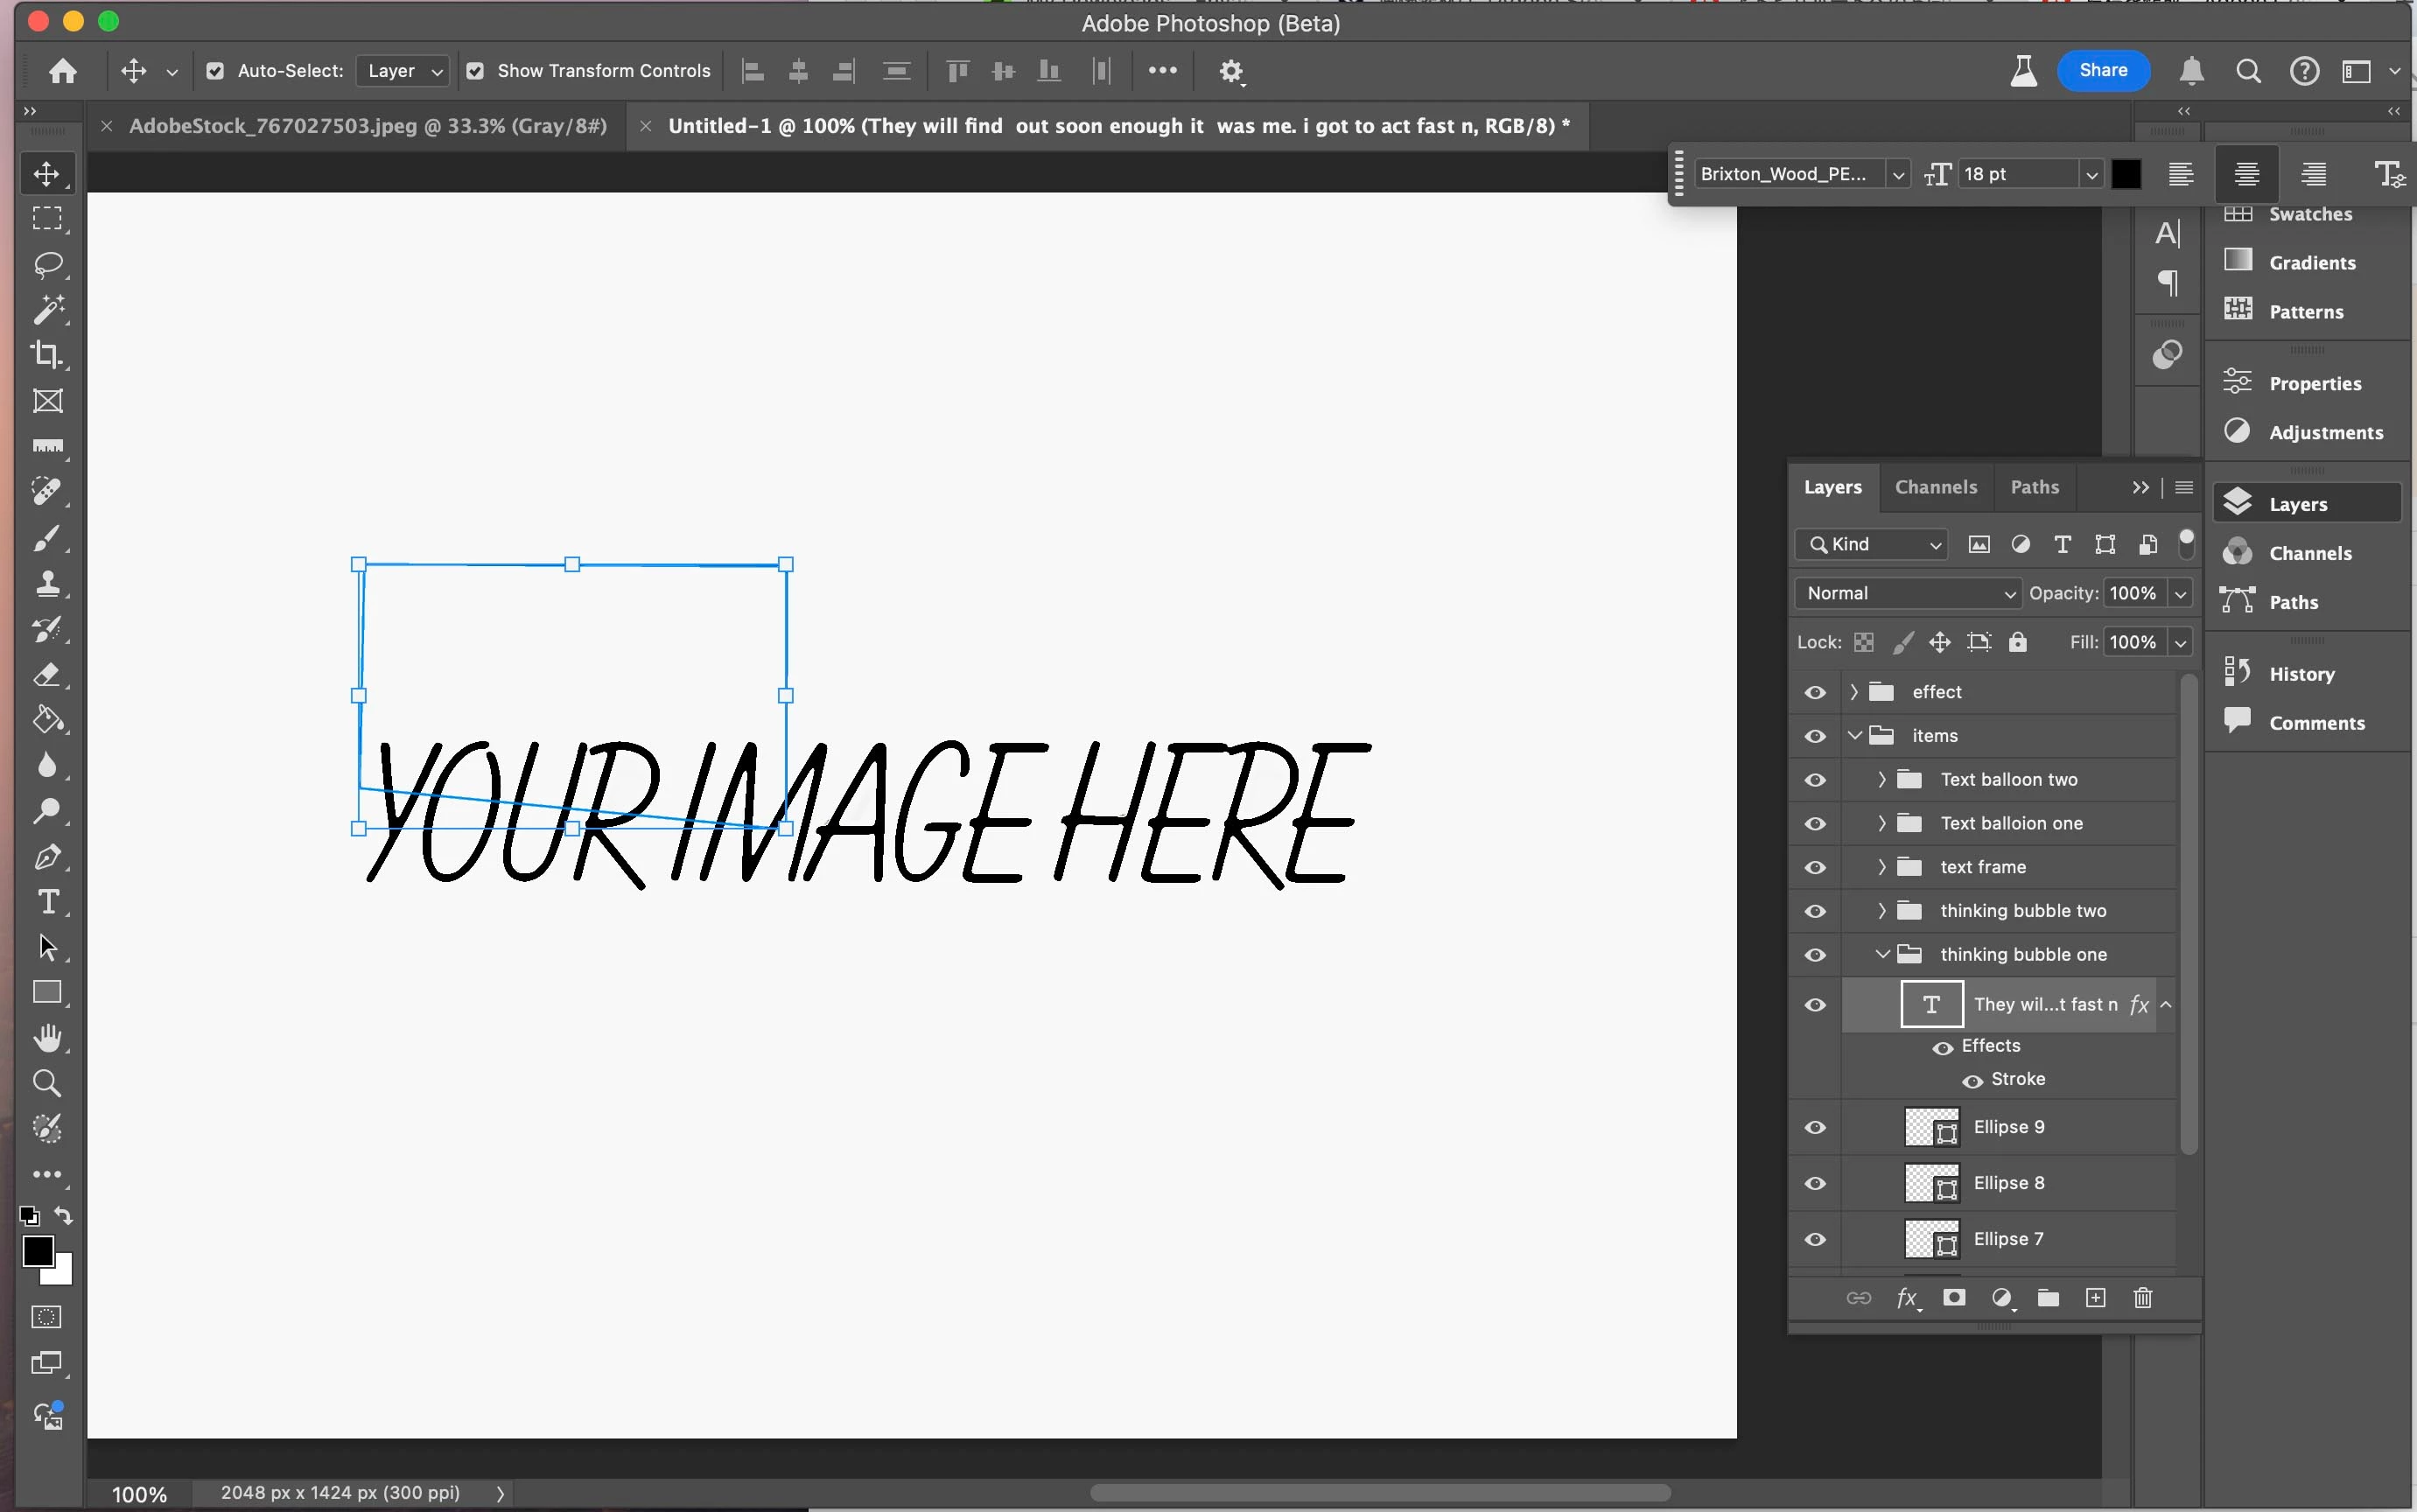Click the delete layer trash icon

[x=2142, y=1298]
